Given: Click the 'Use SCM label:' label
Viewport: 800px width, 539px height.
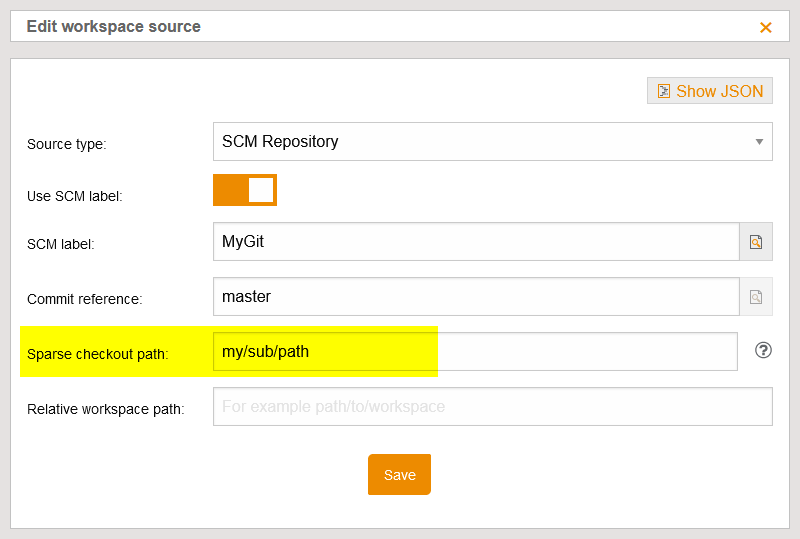Looking at the screenshot, I should click(x=74, y=196).
